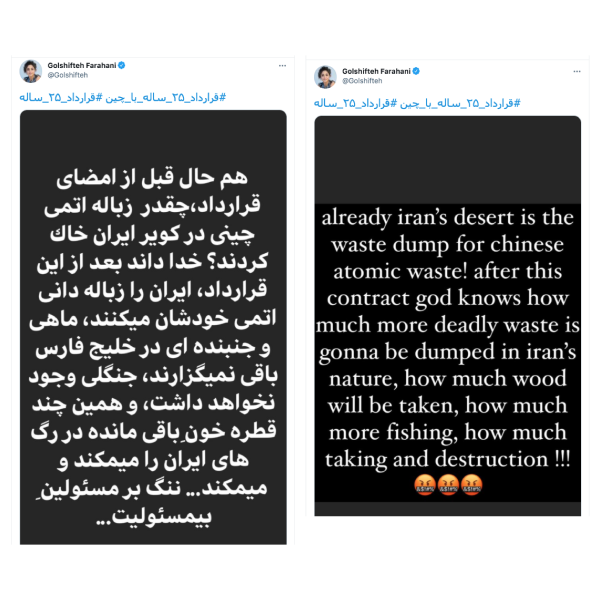
Task: Click the verified badge in the right tweet
Action: coord(416,71)
